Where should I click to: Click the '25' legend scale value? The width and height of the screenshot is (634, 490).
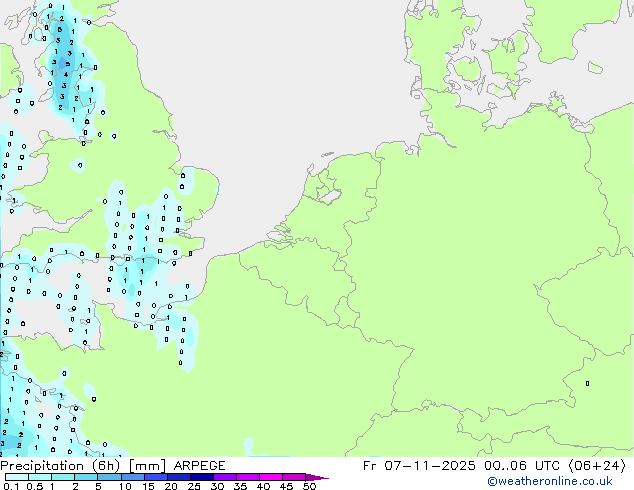pos(194,486)
